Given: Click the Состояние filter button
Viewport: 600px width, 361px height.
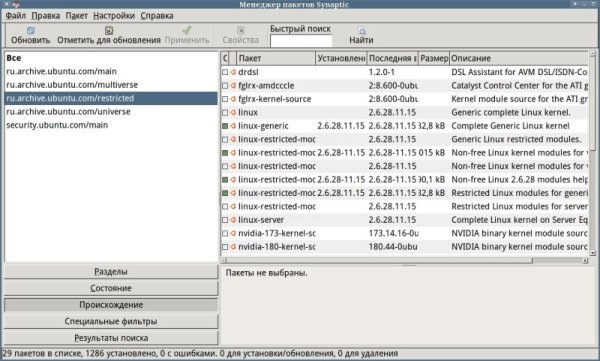Looking at the screenshot, I should pyautogui.click(x=111, y=288).
